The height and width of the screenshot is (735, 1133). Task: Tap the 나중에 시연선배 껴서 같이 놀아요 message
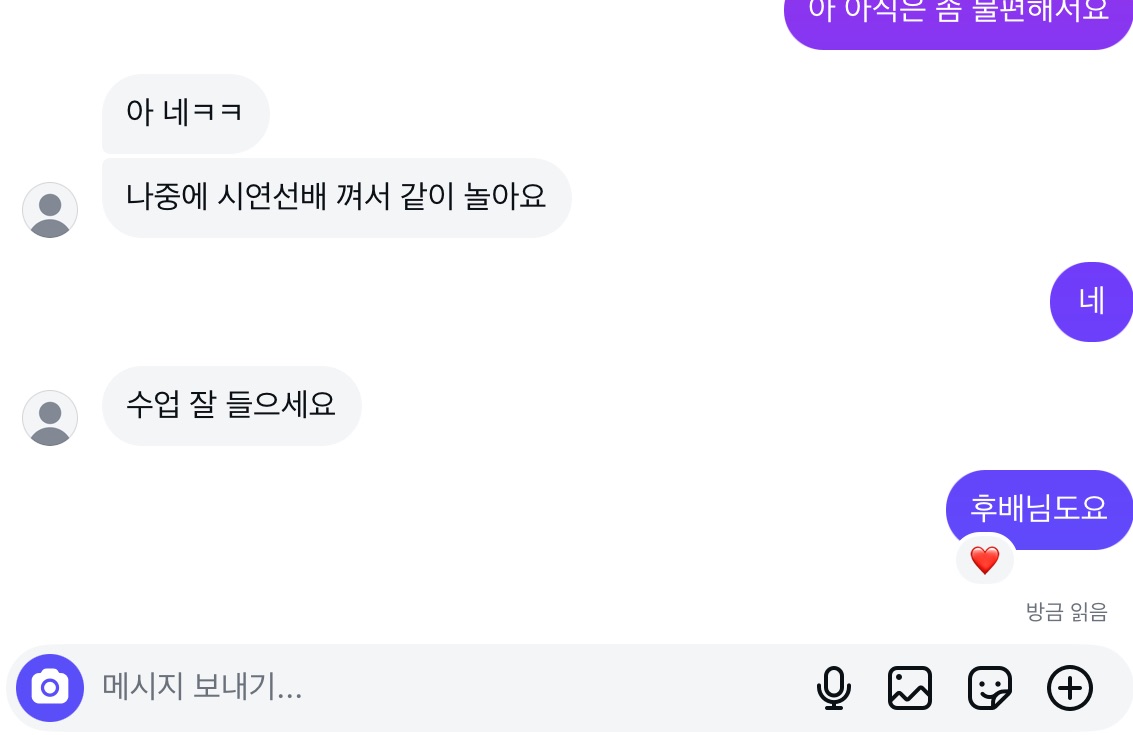click(336, 197)
